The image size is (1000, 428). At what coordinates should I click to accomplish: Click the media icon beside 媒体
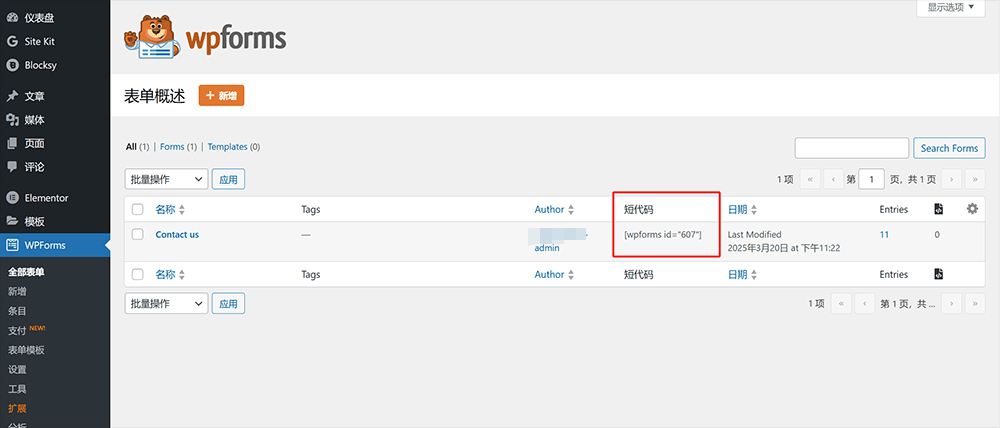click(11, 120)
